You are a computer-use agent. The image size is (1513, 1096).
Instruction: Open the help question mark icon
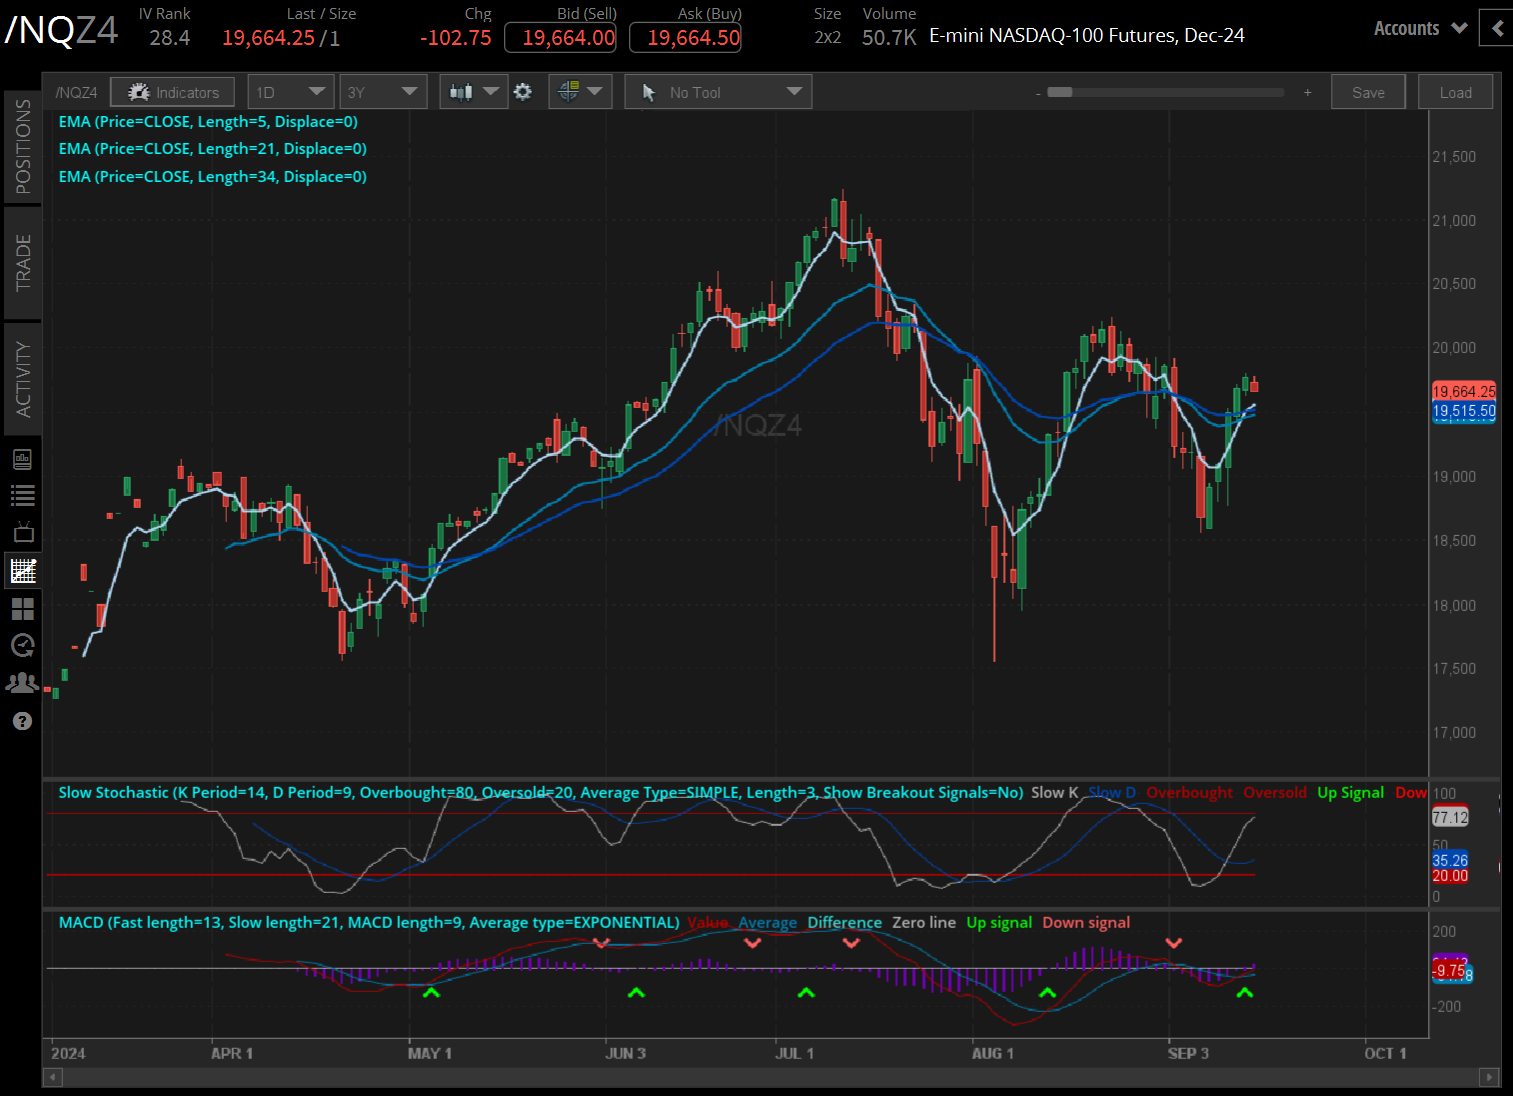click(x=22, y=720)
